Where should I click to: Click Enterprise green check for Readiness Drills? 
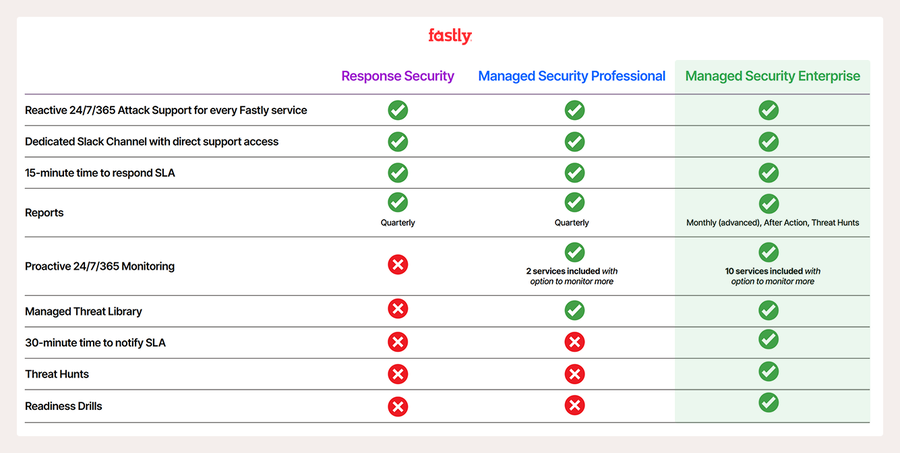pyautogui.click(x=768, y=403)
